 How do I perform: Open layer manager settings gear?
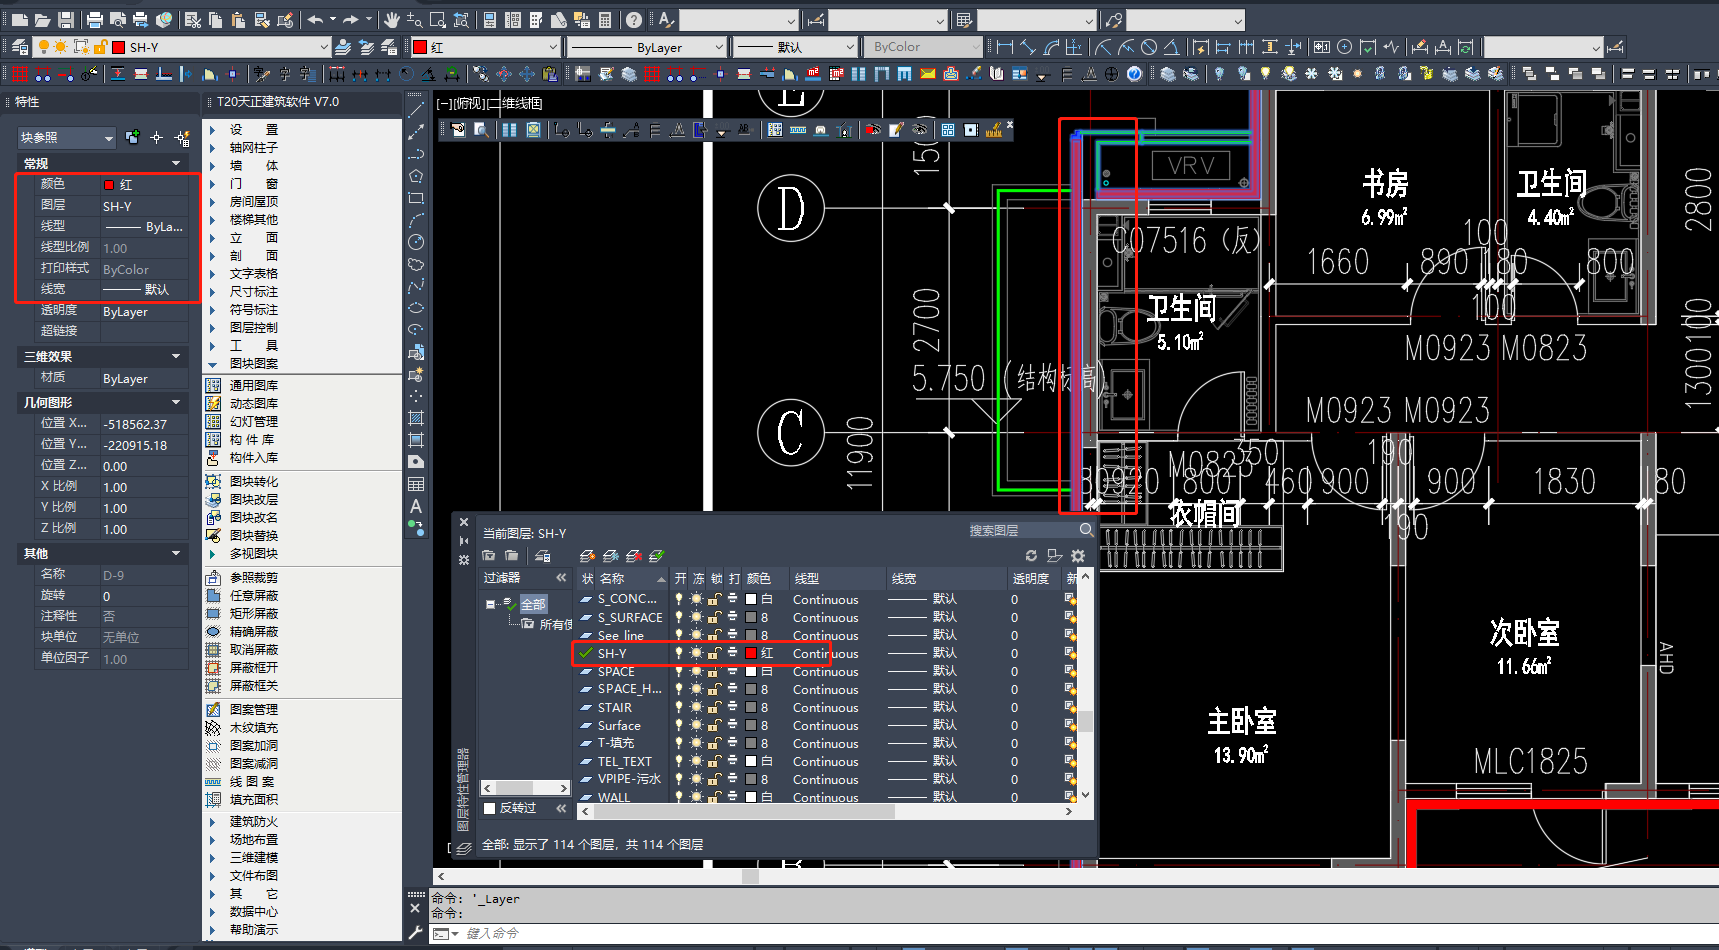click(x=1078, y=556)
